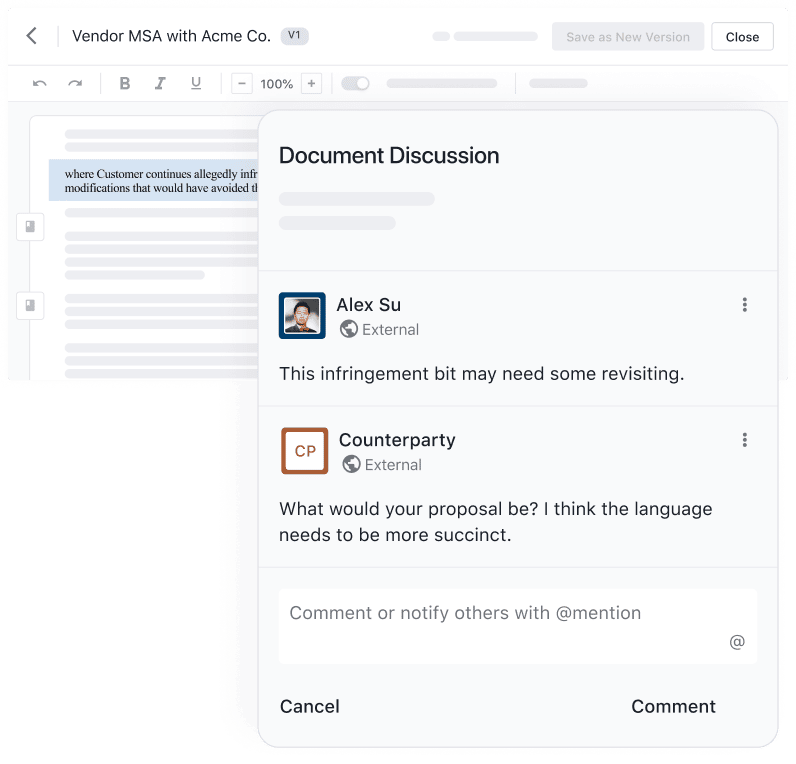
Task: Type in the comment input field
Action: click(x=500, y=614)
